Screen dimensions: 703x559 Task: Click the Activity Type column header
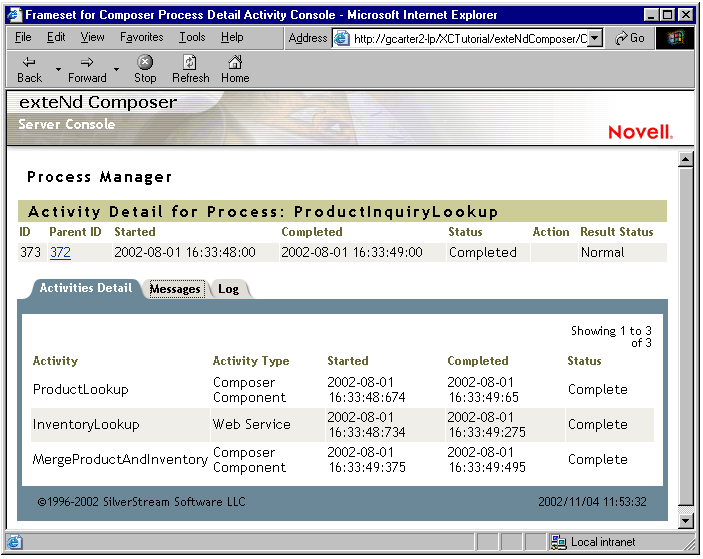[251, 361]
